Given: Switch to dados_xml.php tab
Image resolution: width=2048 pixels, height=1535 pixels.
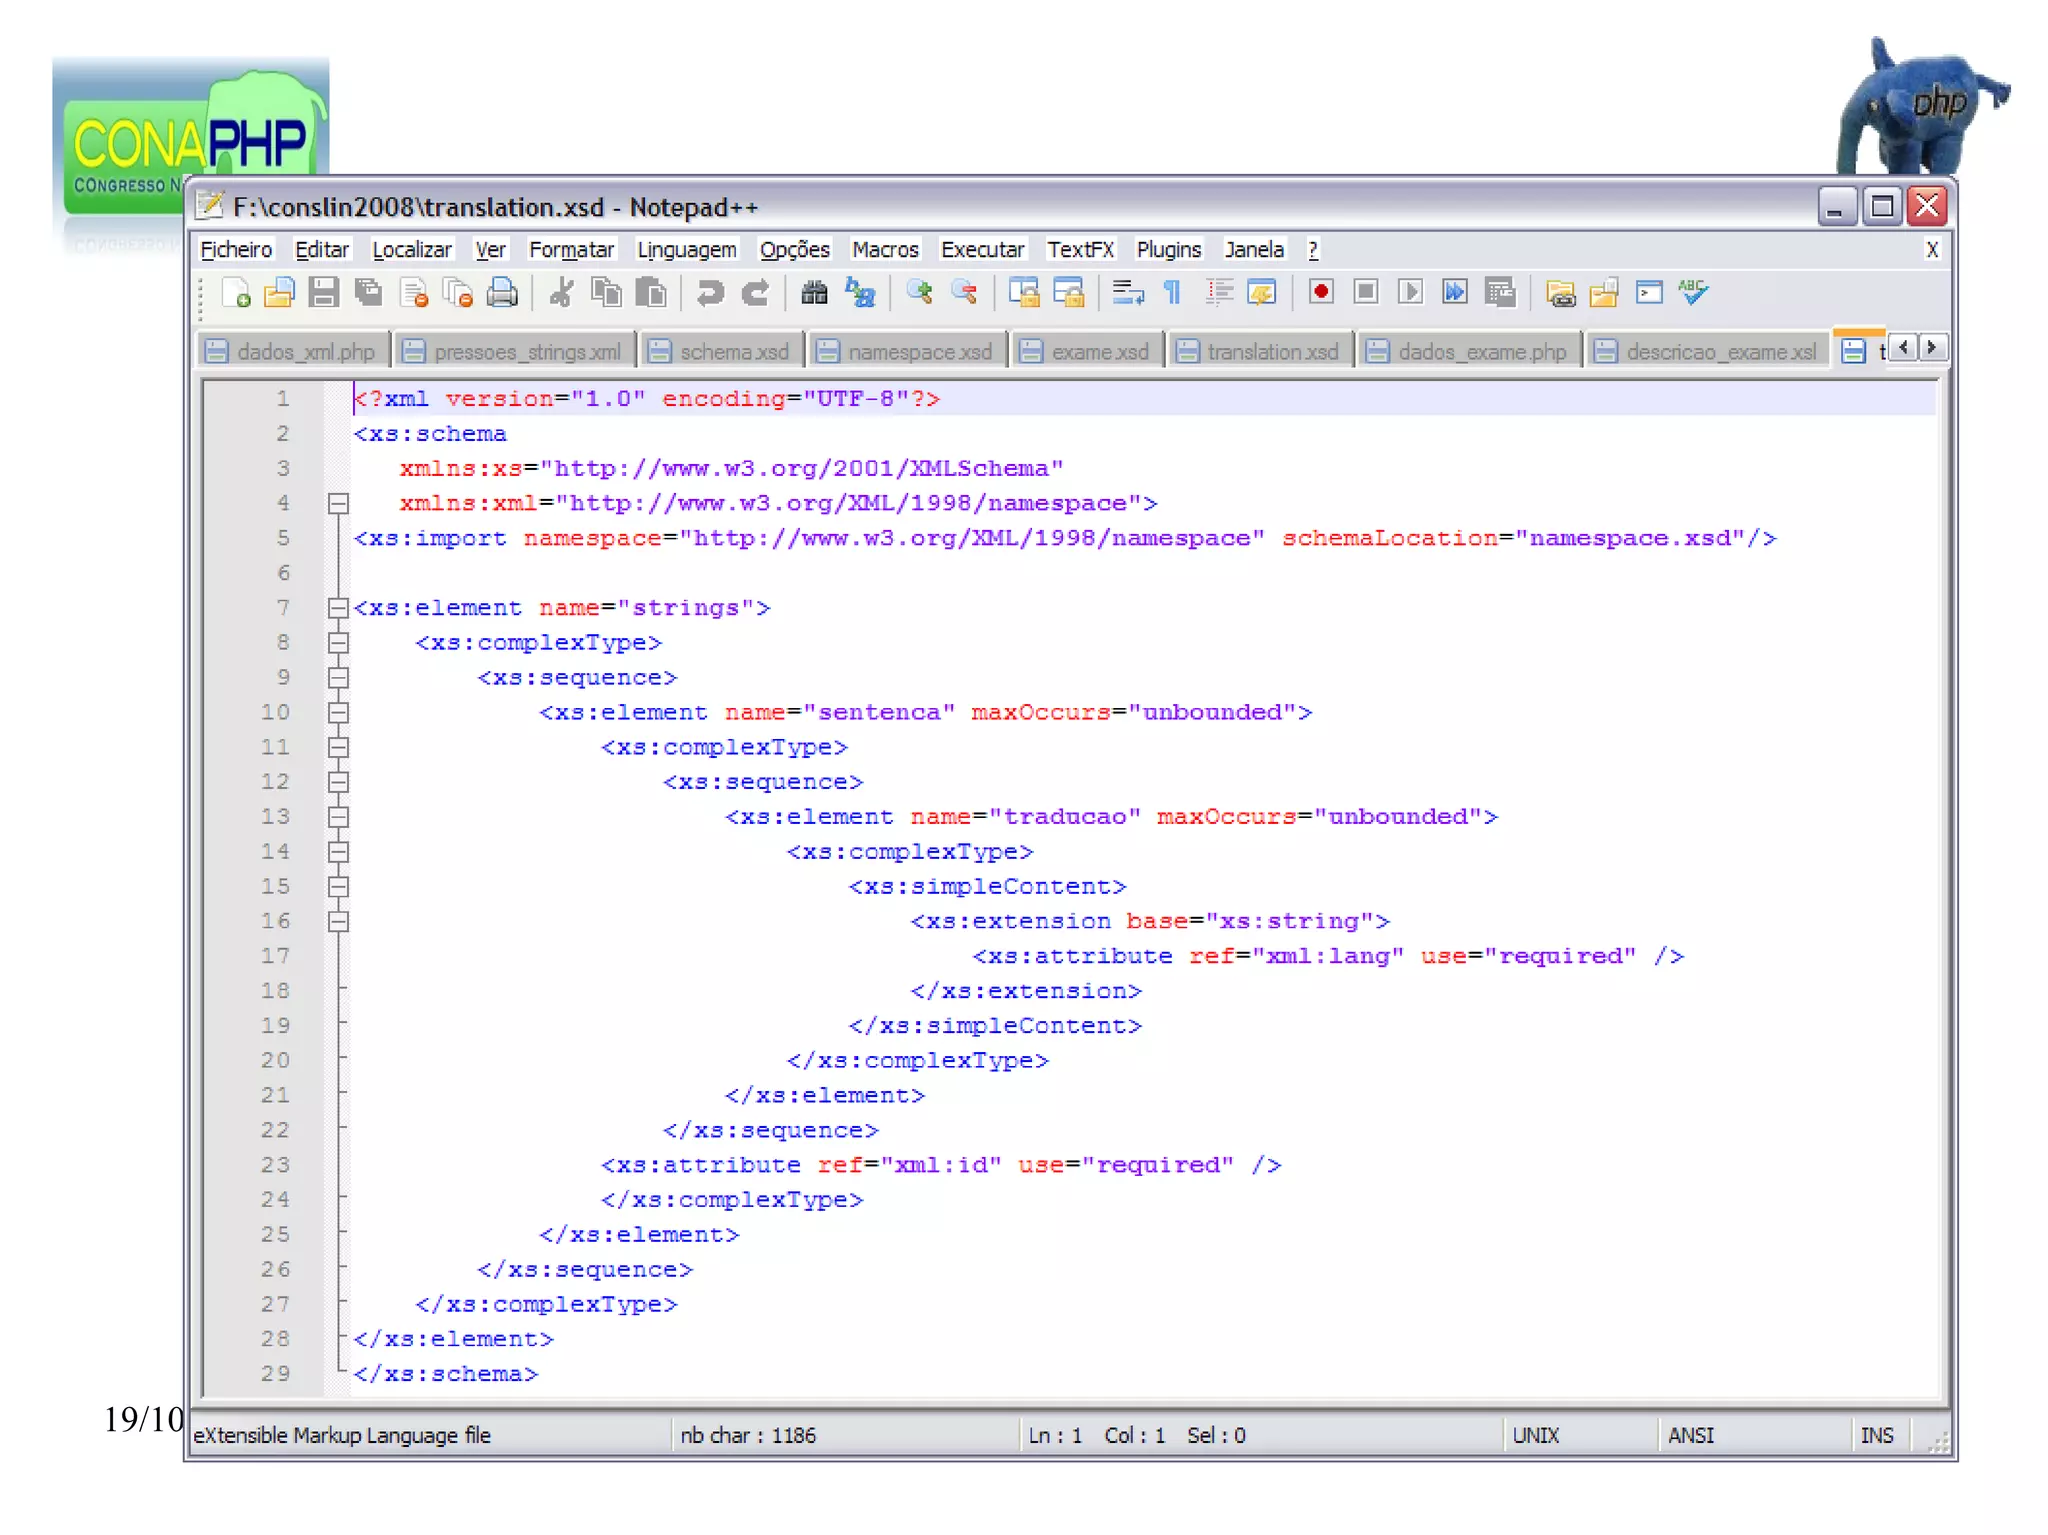Looking at the screenshot, I should (293, 352).
